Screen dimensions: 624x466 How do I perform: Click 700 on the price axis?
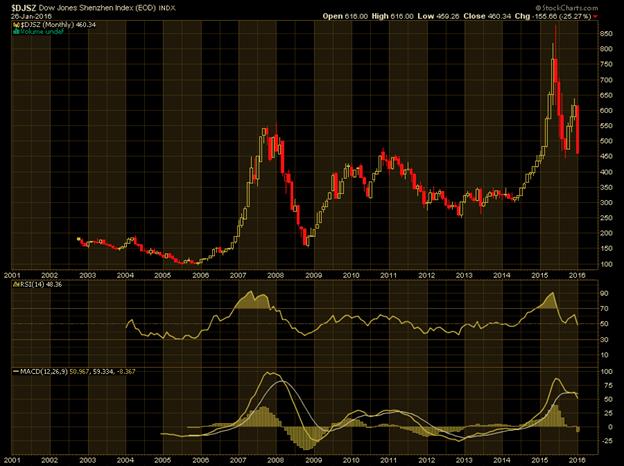607,80
